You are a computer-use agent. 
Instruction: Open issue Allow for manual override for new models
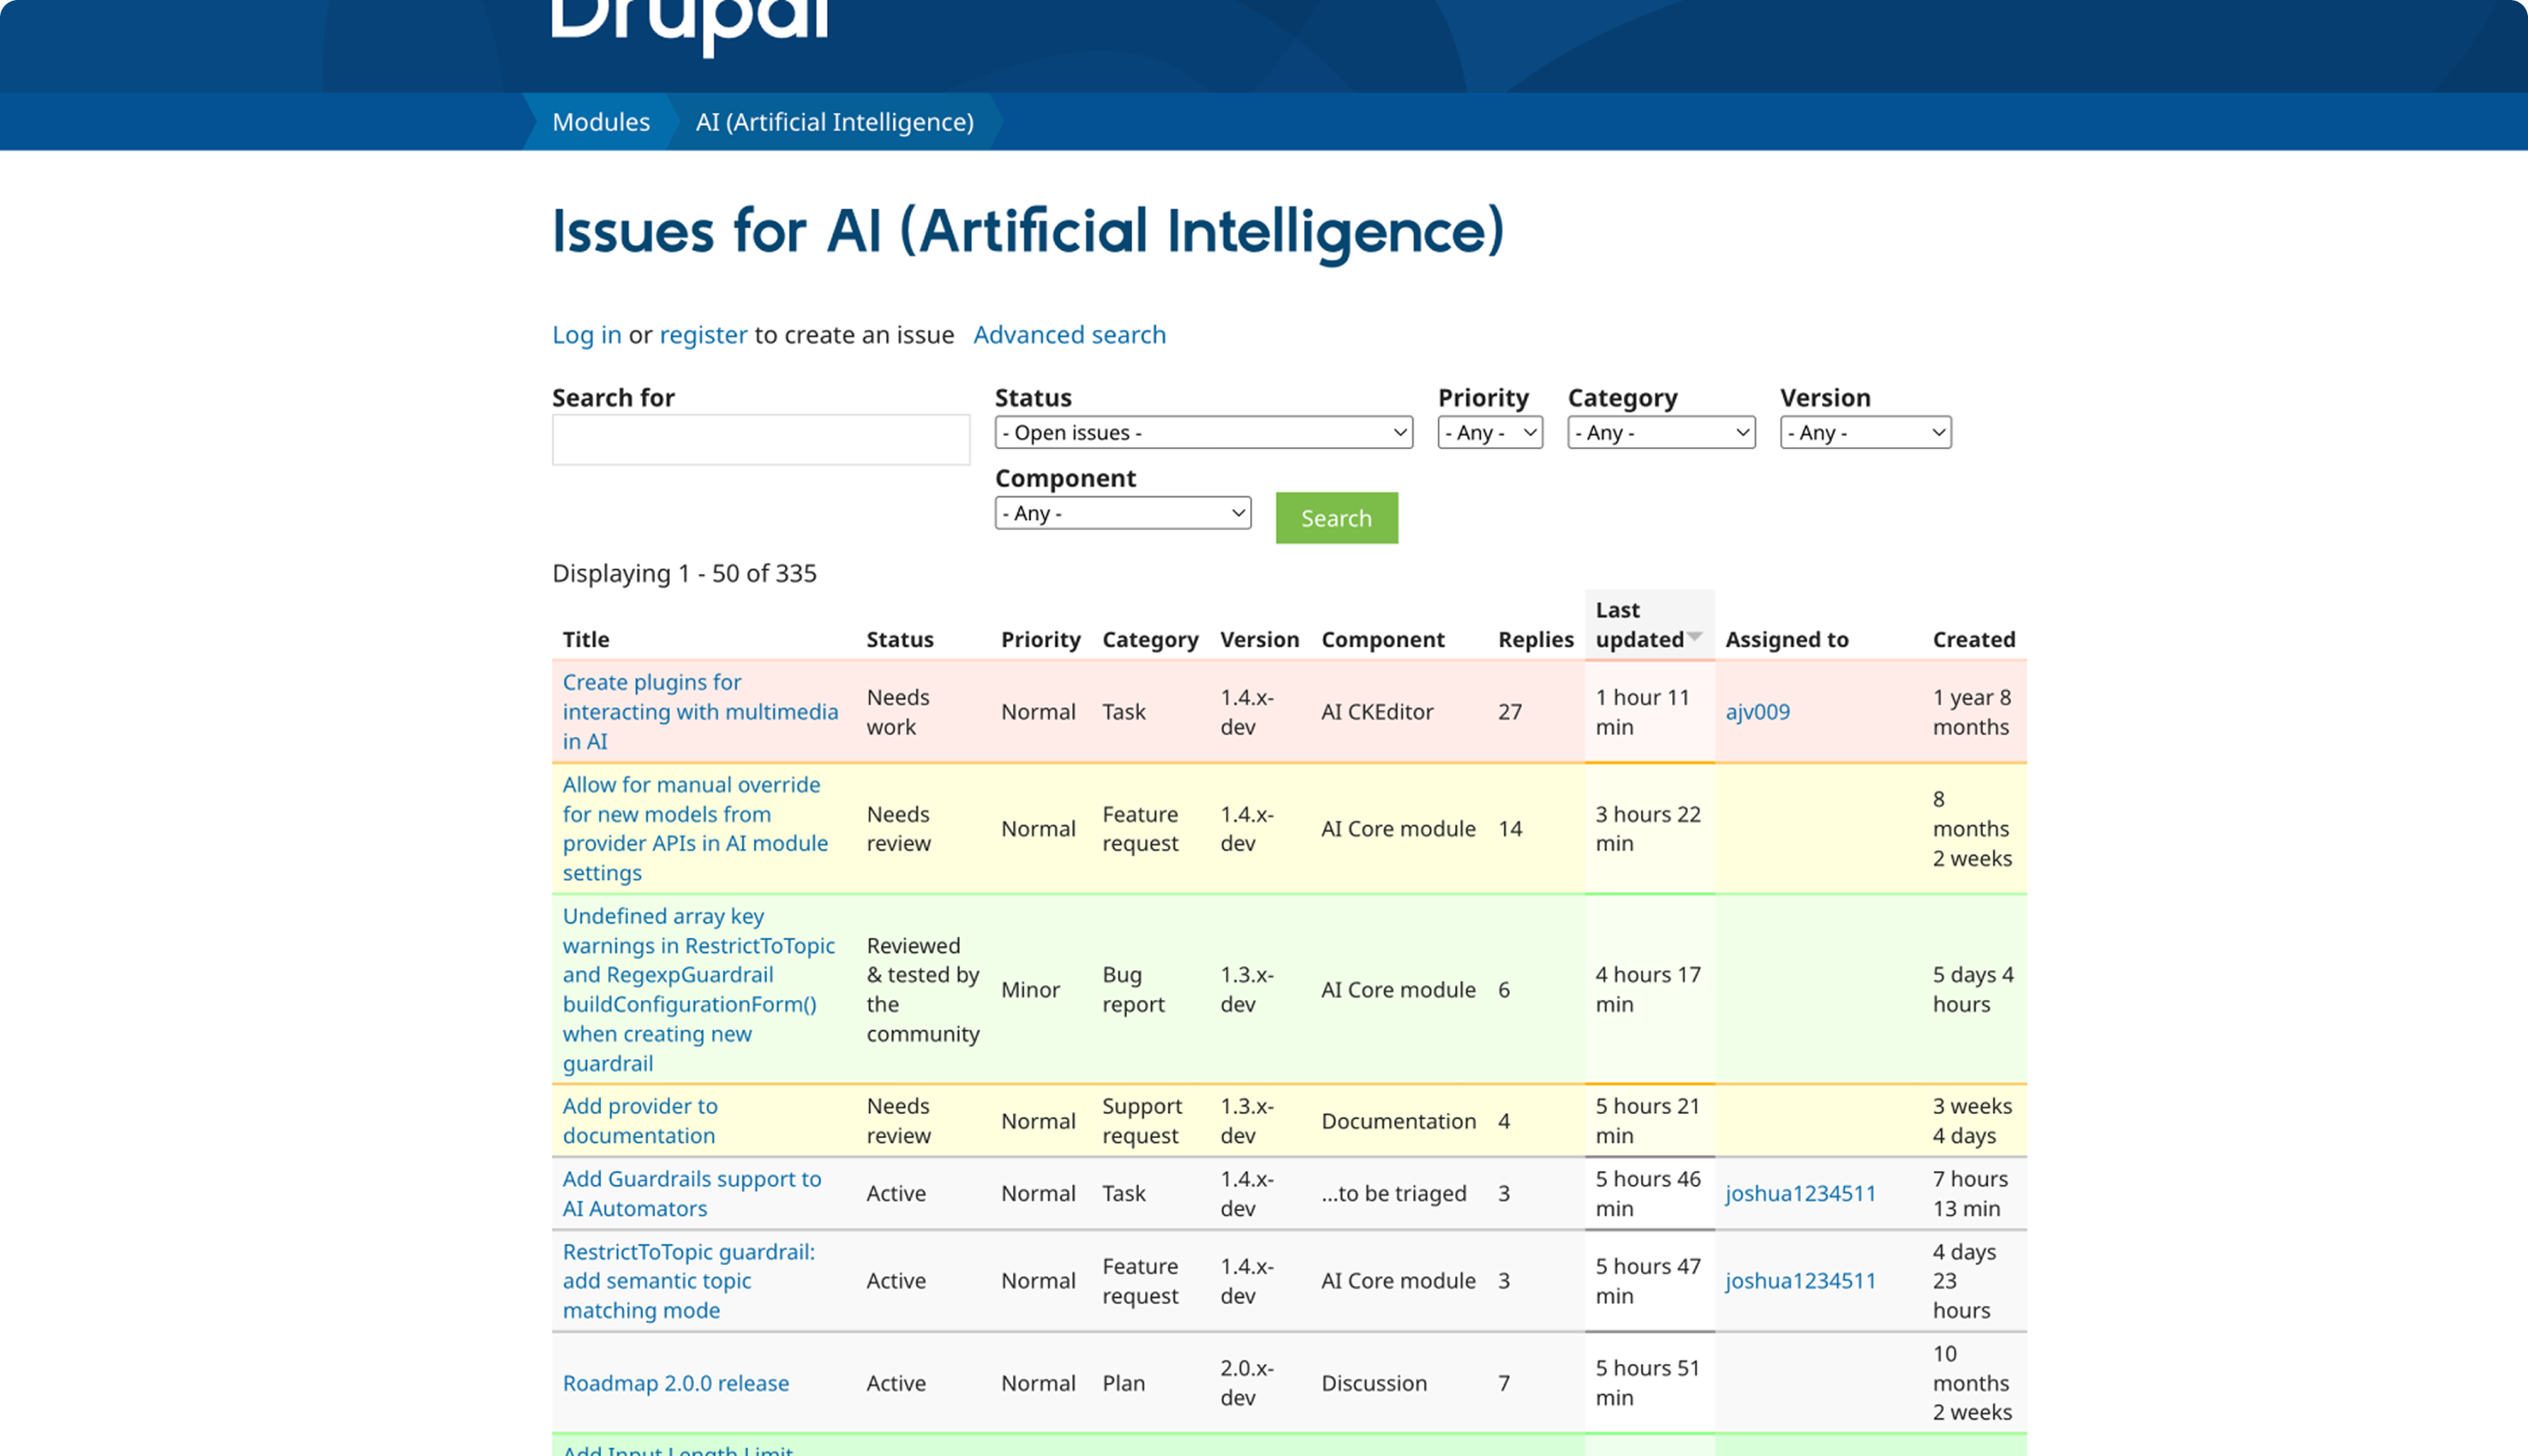[695, 828]
